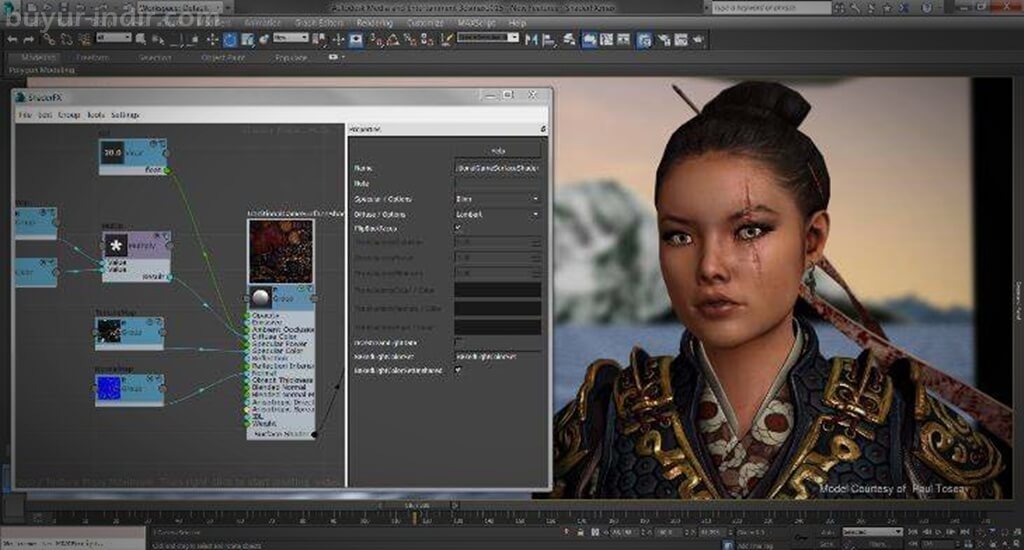The height and width of the screenshot is (550, 1024).
Task: Open ShaderFX Tools menu
Action: 96,115
